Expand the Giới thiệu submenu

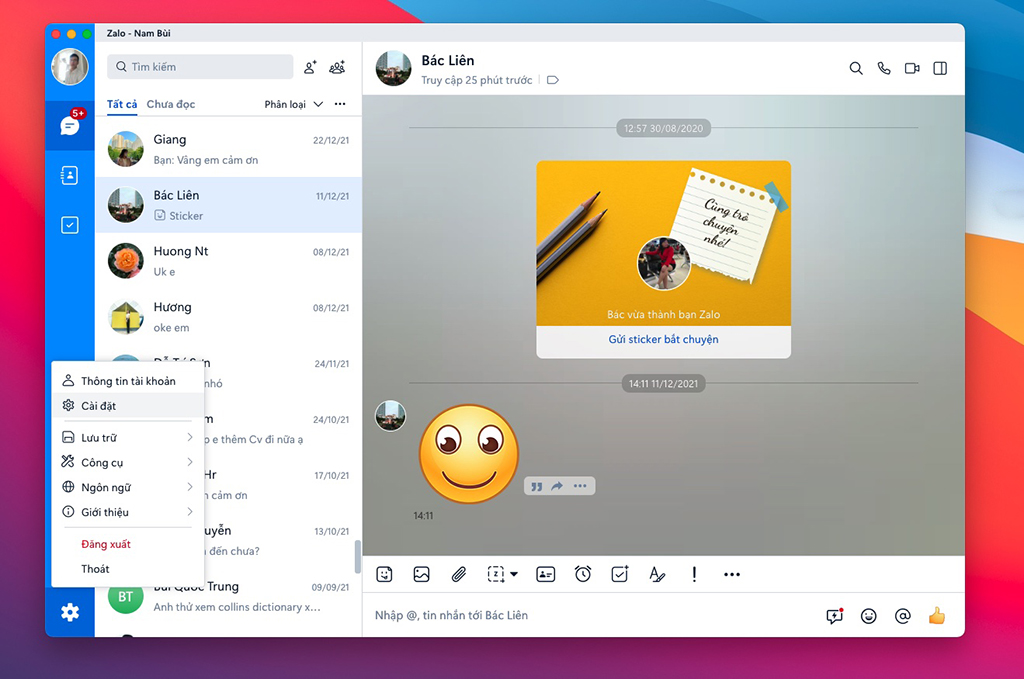tap(128, 512)
